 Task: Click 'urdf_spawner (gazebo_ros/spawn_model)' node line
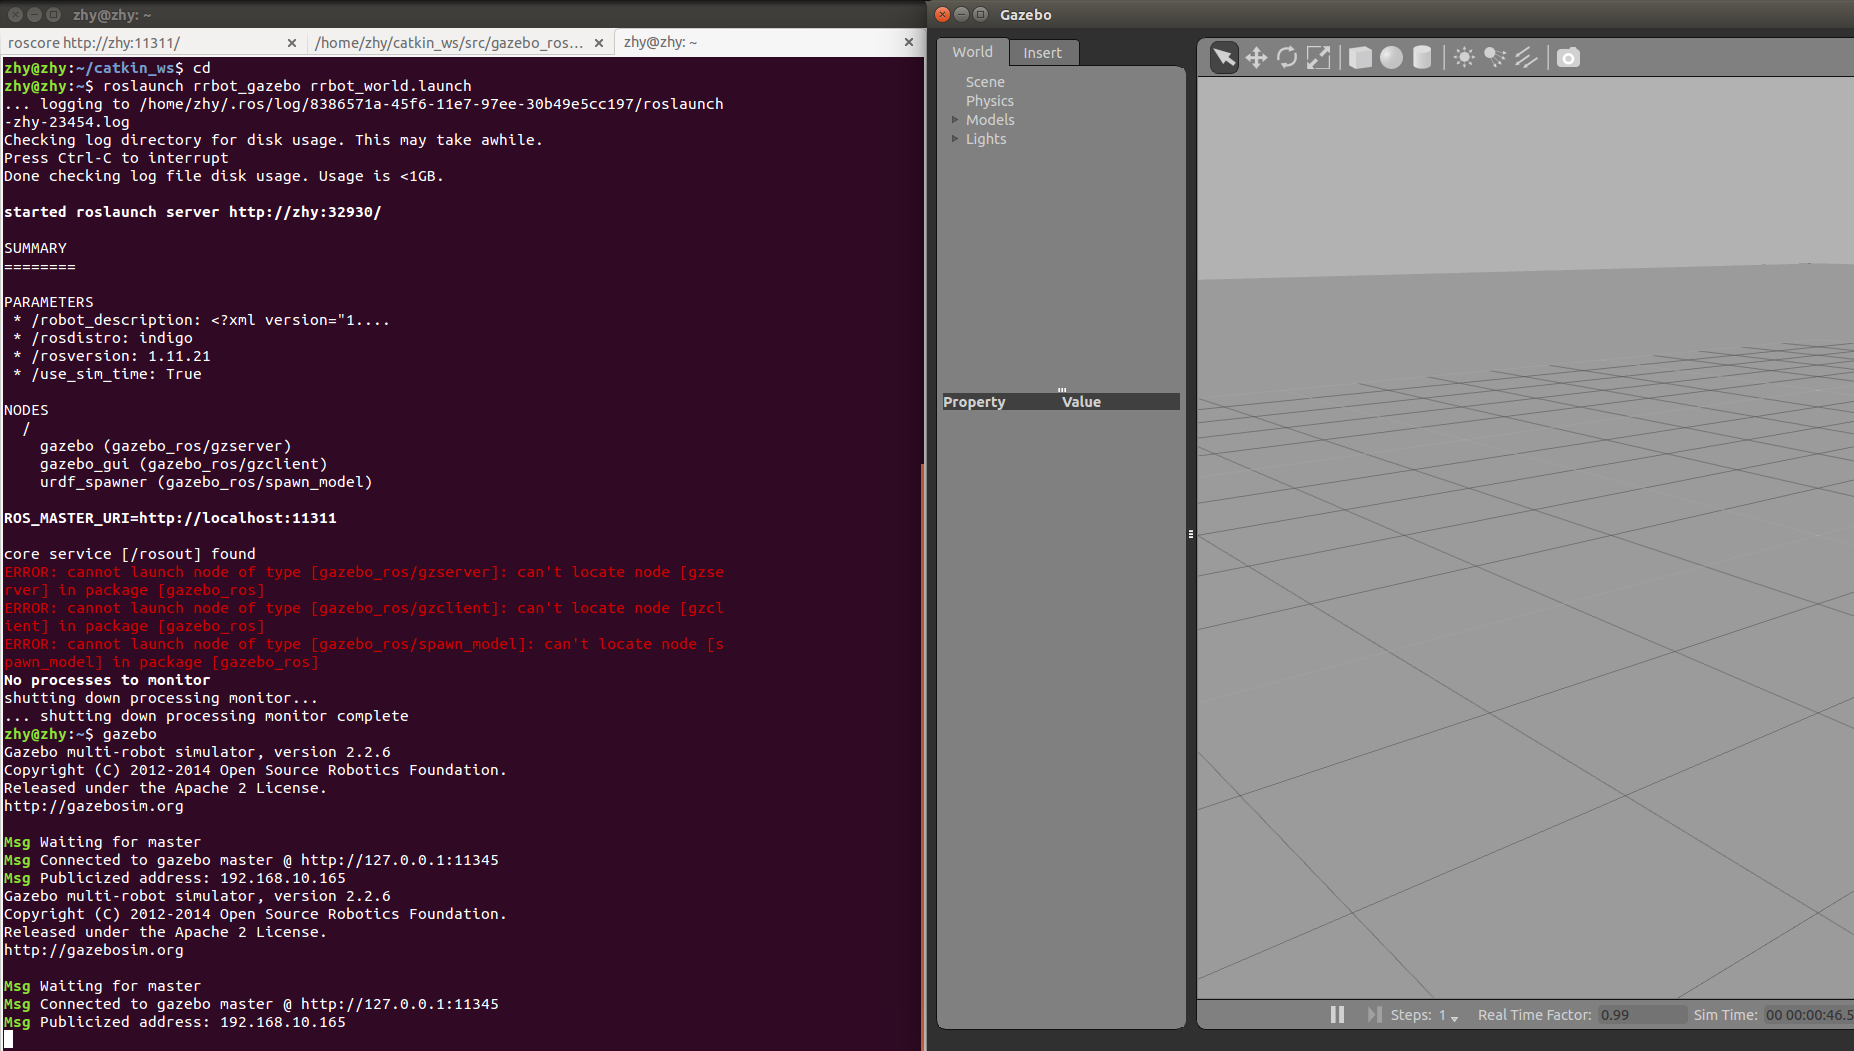click(x=206, y=482)
